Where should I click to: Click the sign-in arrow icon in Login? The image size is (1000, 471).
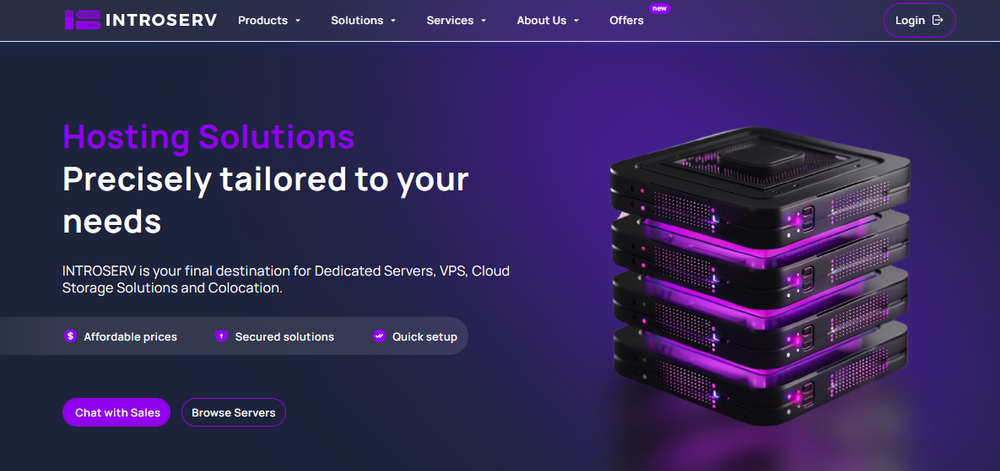coord(938,20)
